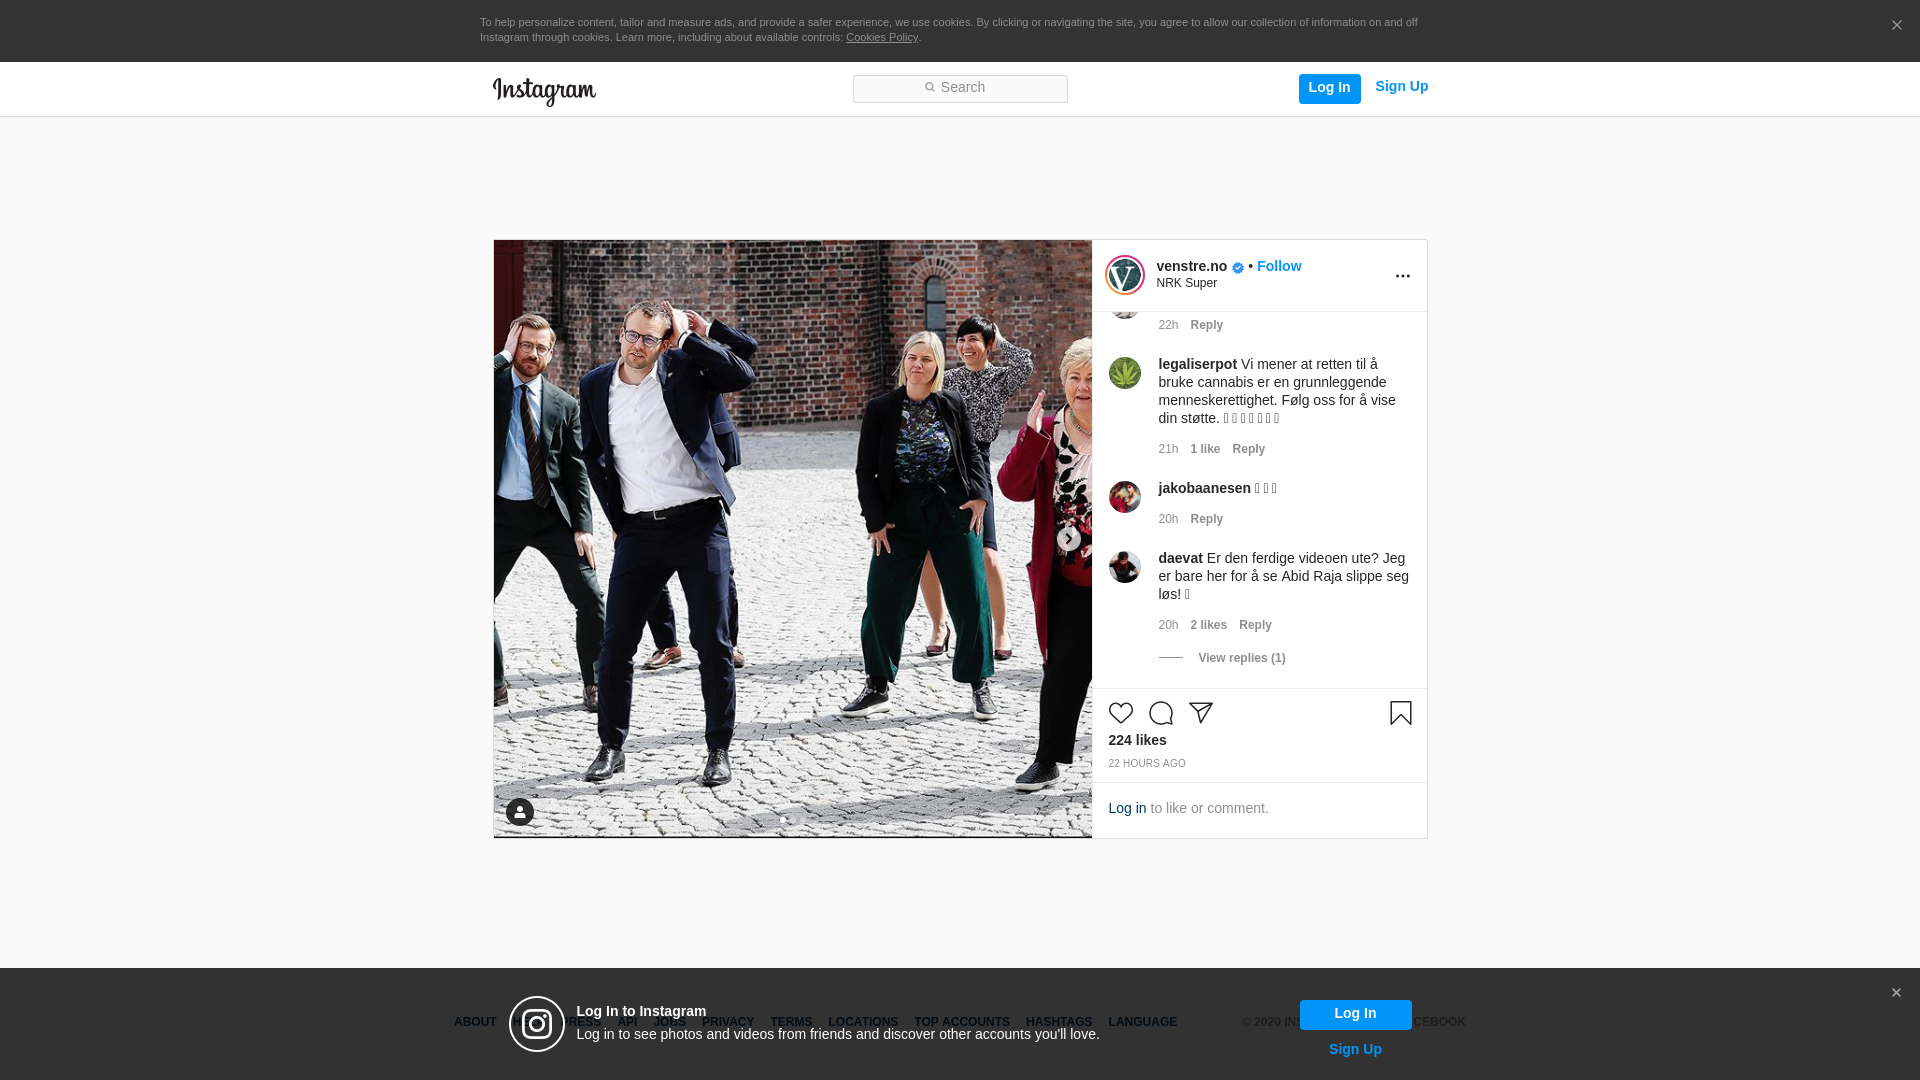
Task: Click the comment speech bubble icon
Action: click(1160, 713)
